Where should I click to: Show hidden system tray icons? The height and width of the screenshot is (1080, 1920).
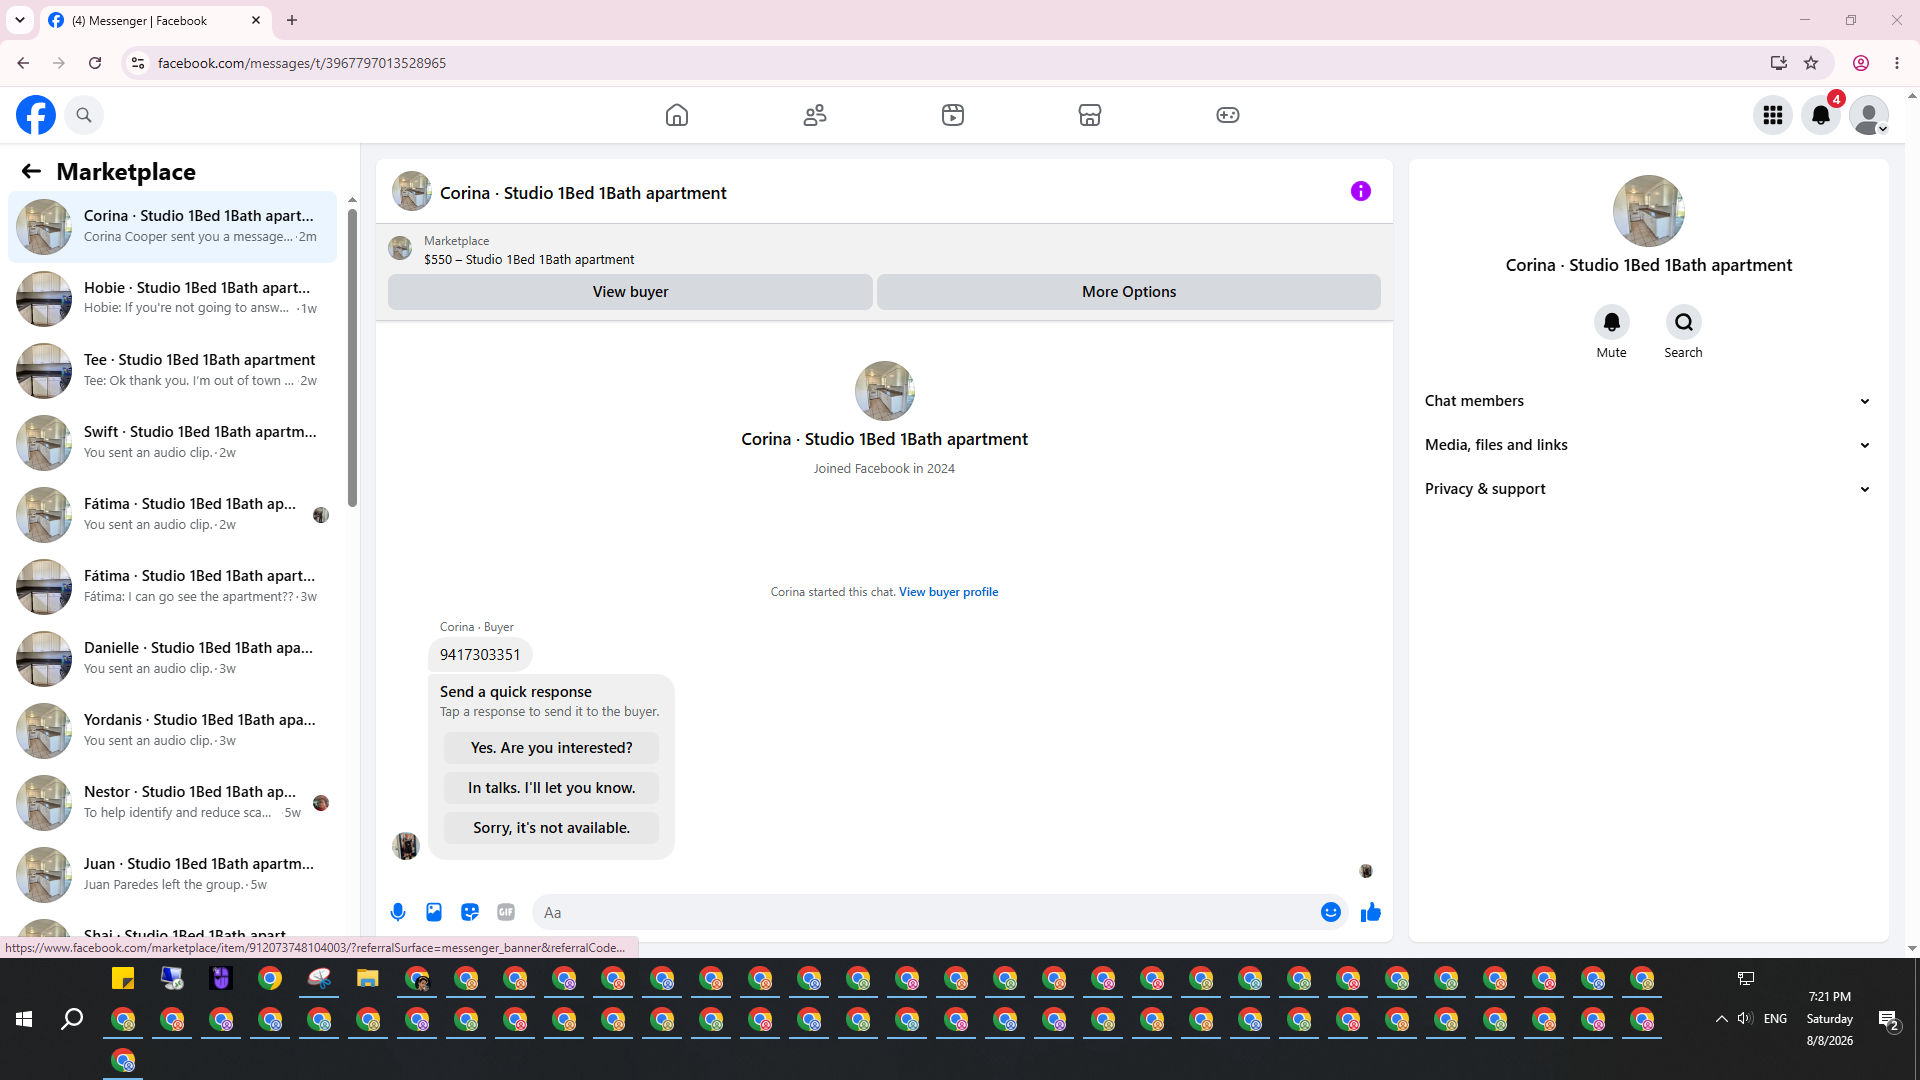point(1721,1019)
